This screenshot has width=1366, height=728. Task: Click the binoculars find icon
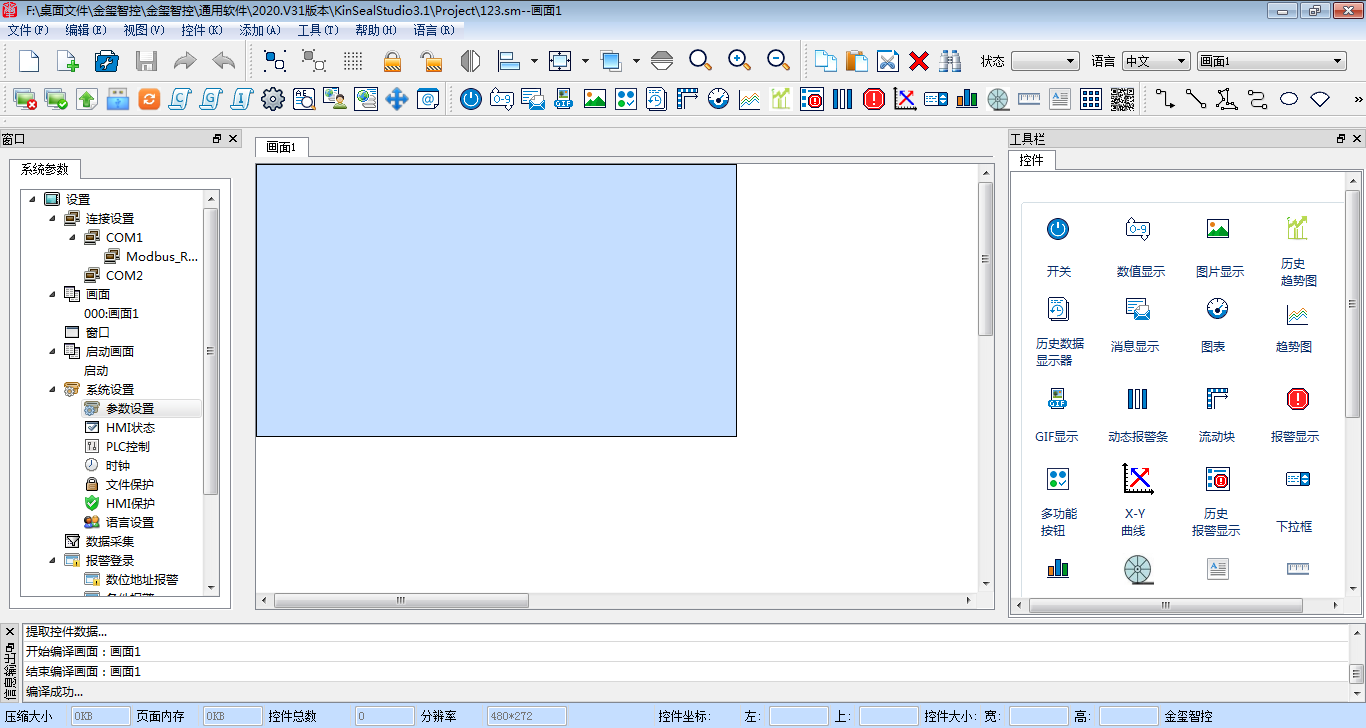coord(949,61)
